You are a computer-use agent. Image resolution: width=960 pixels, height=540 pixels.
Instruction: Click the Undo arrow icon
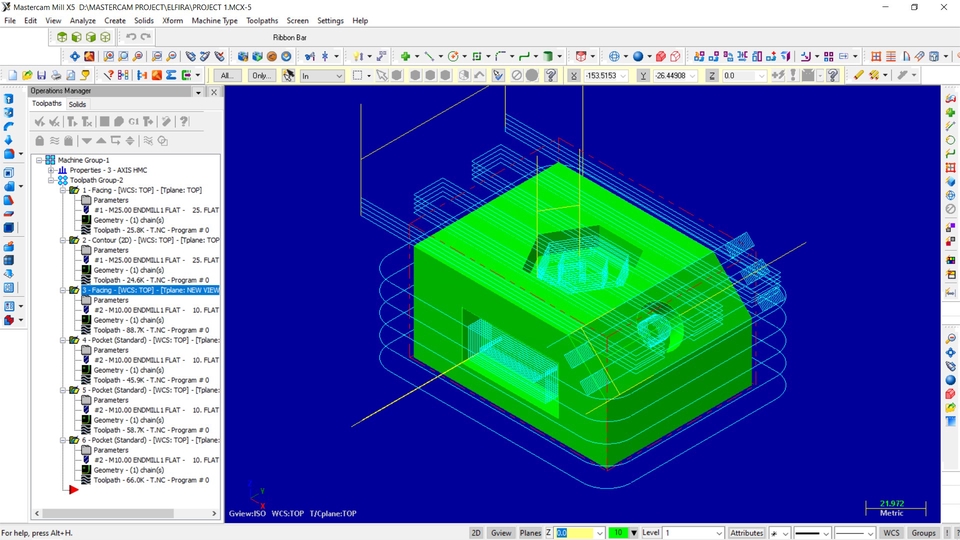point(130,37)
